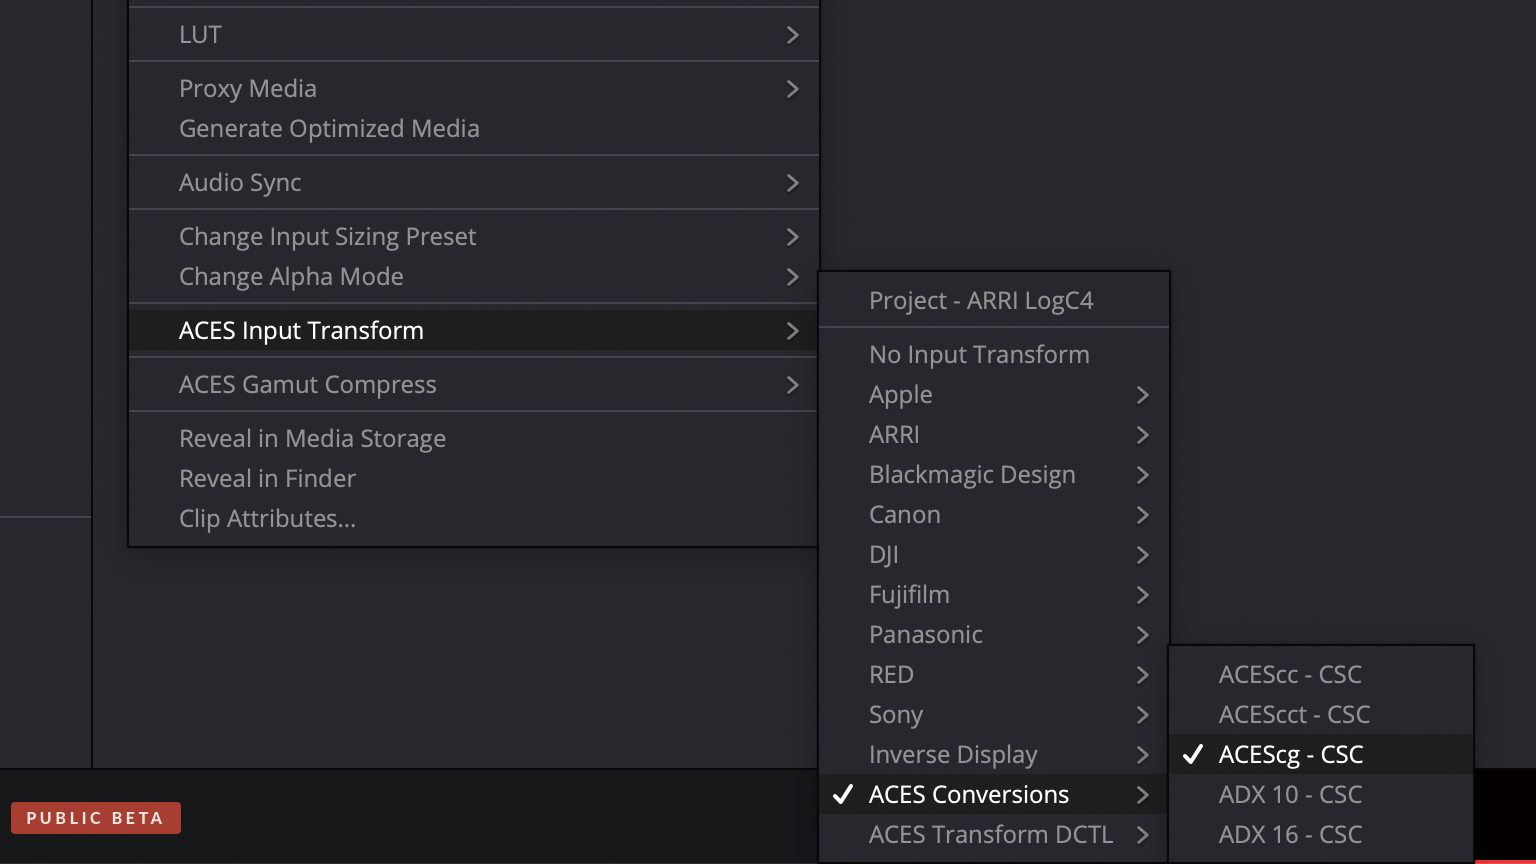Viewport: 1536px width, 864px height.
Task: Select ACES Input Transform menu entry
Action: [474, 331]
